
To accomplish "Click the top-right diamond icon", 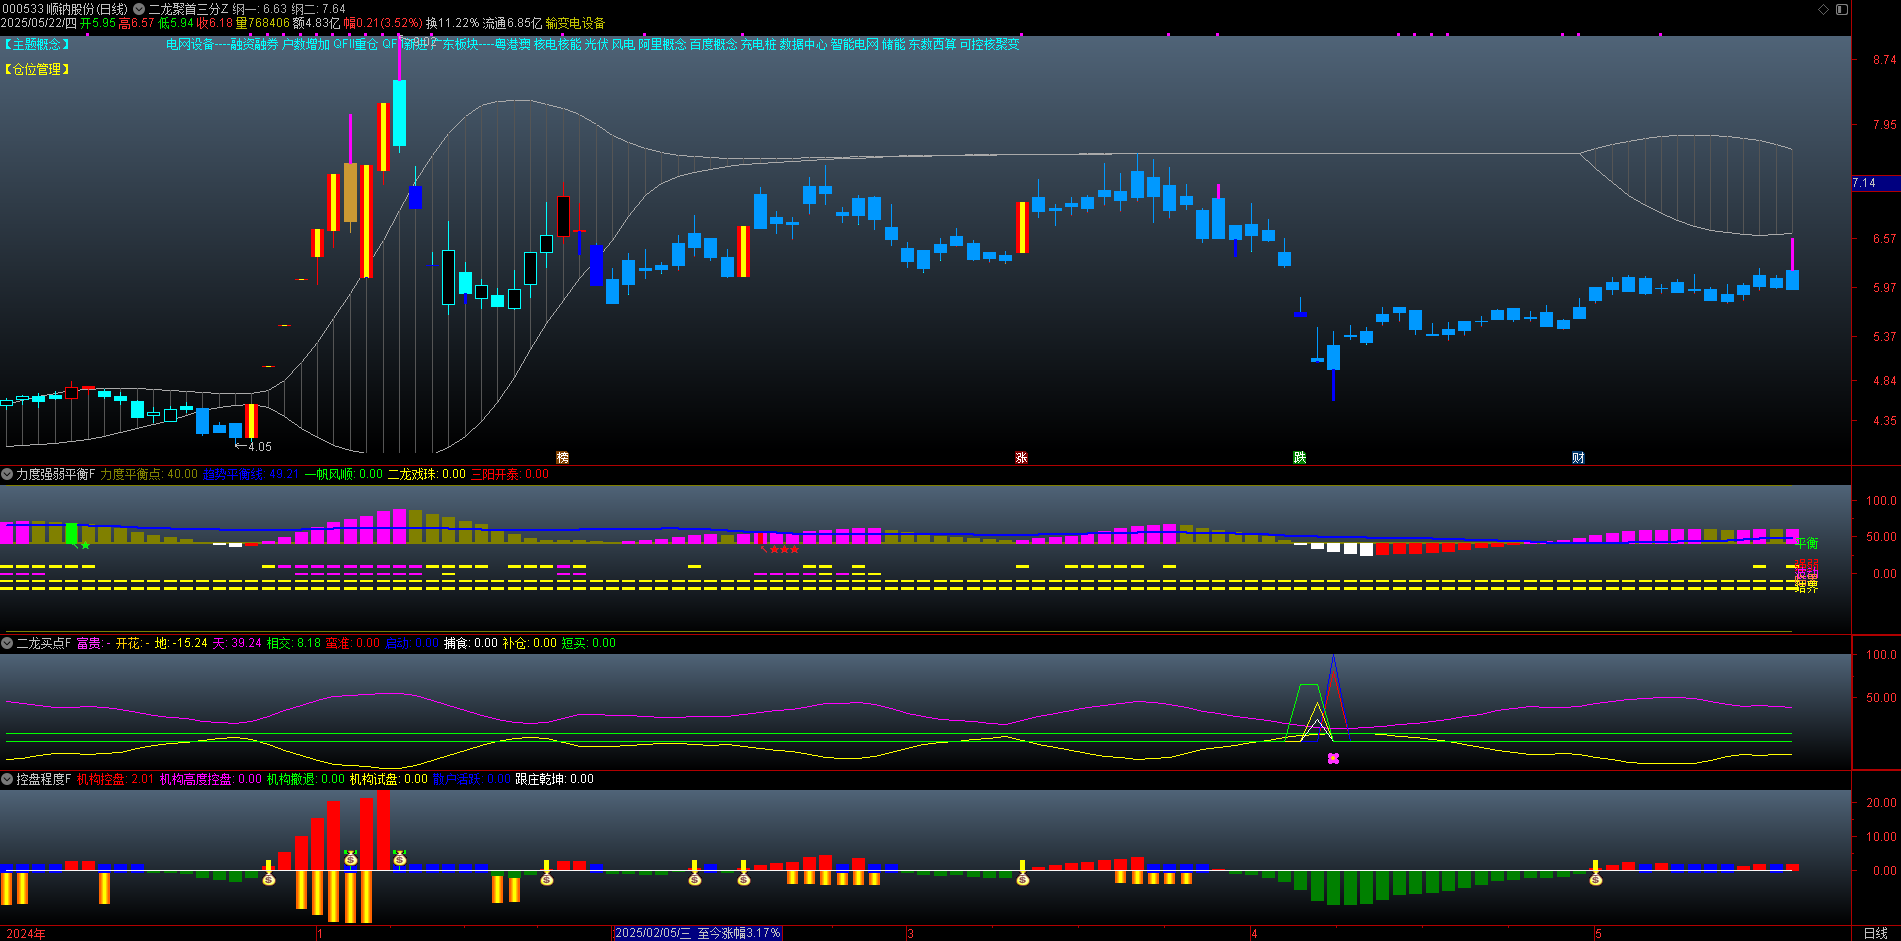I will (x=1823, y=9).
